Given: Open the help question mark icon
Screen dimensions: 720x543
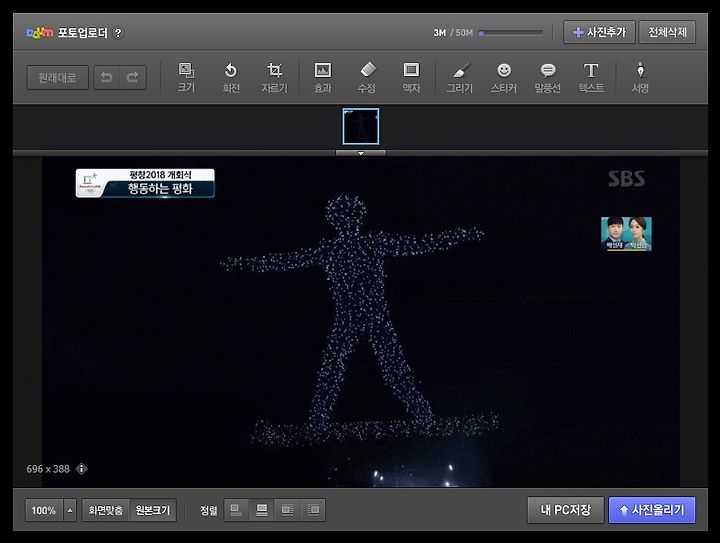Looking at the screenshot, I should point(118,33).
